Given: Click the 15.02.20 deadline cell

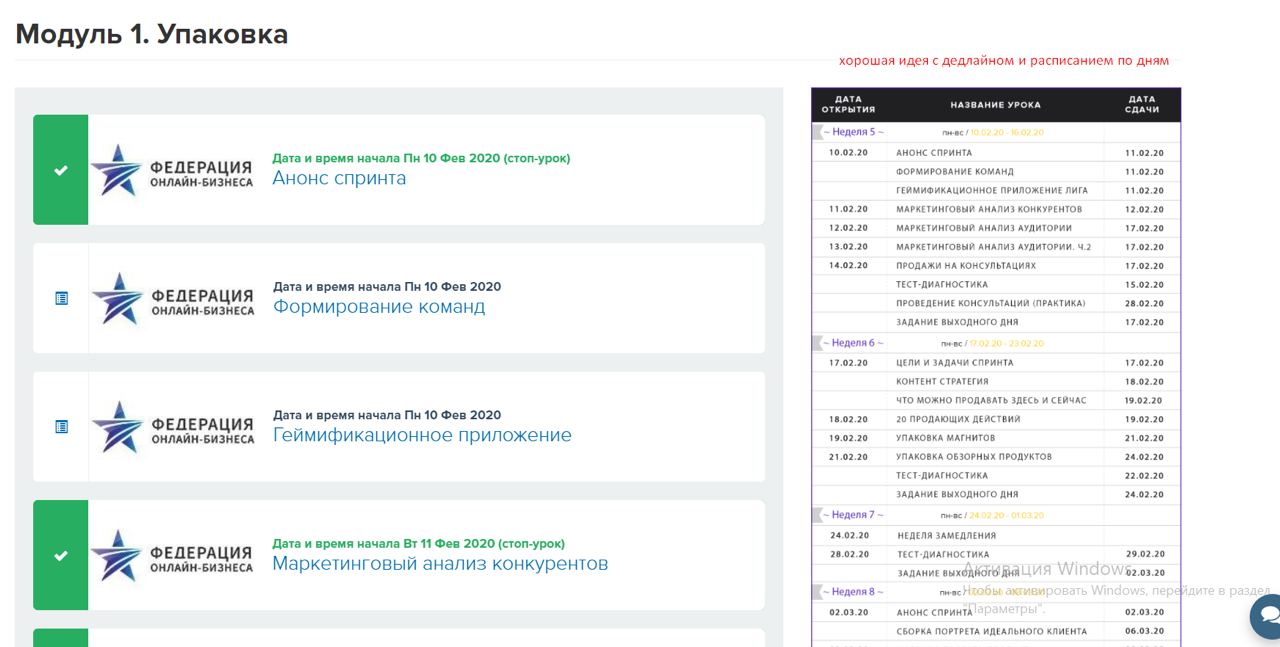Looking at the screenshot, I should pos(1144,285).
